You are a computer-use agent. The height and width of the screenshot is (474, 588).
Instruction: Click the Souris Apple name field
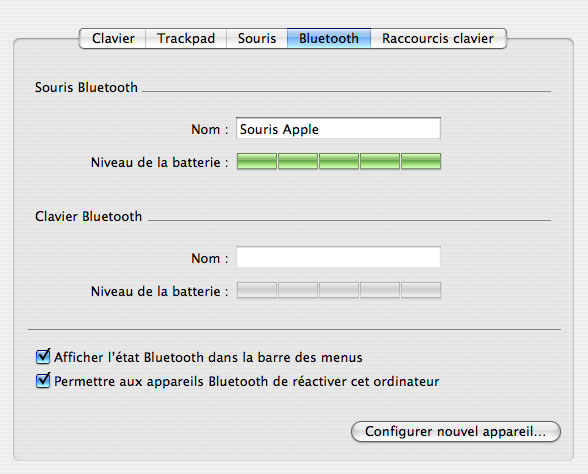coord(338,129)
